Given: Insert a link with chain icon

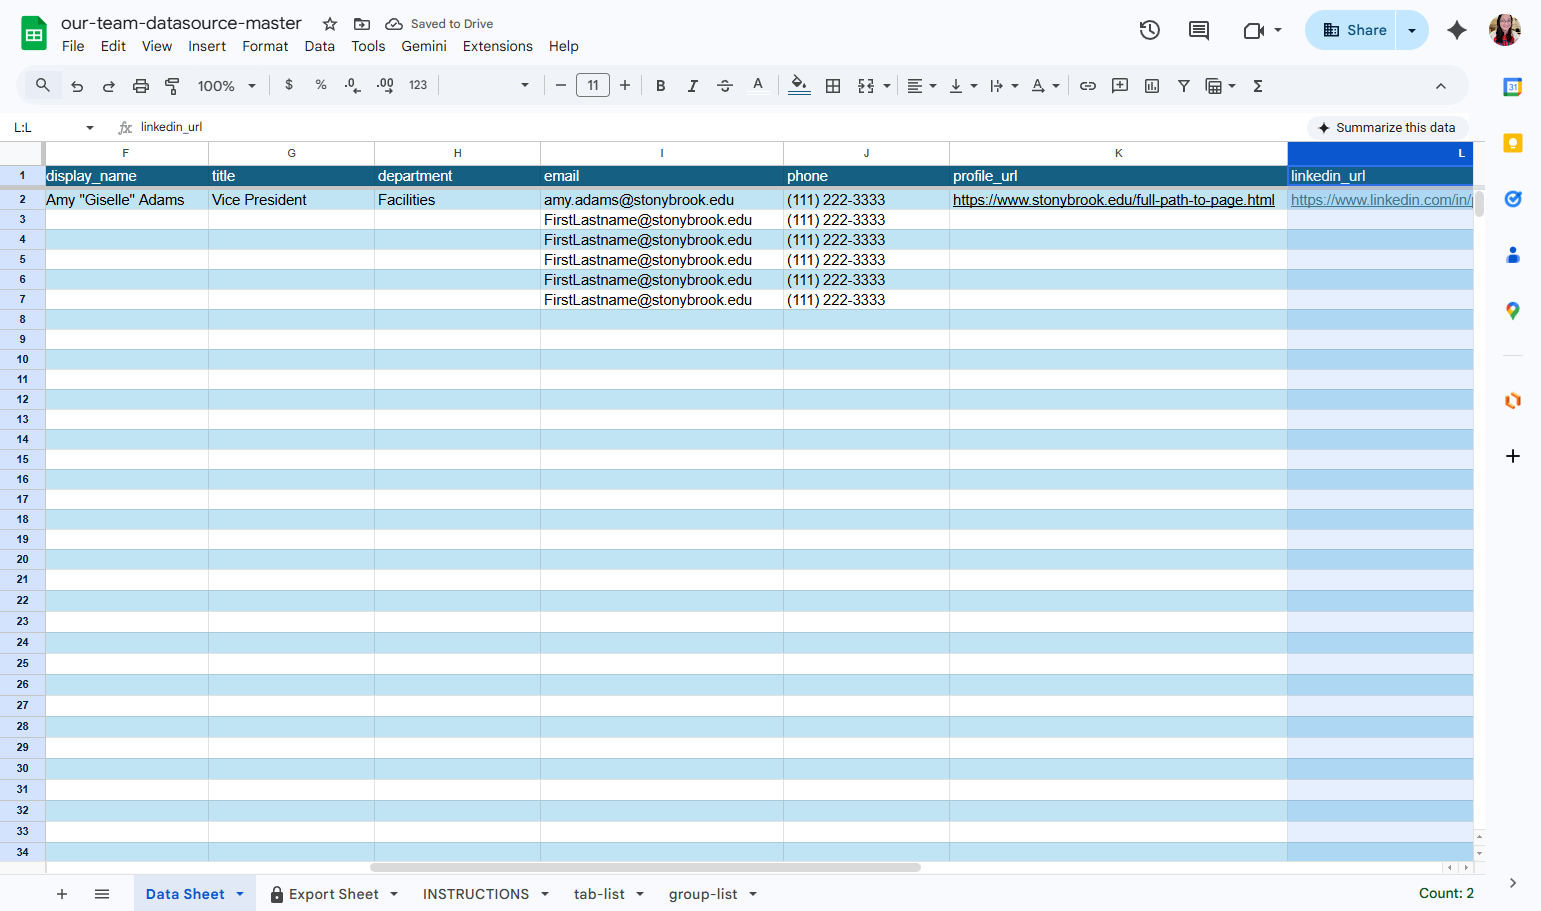Looking at the screenshot, I should tap(1088, 86).
